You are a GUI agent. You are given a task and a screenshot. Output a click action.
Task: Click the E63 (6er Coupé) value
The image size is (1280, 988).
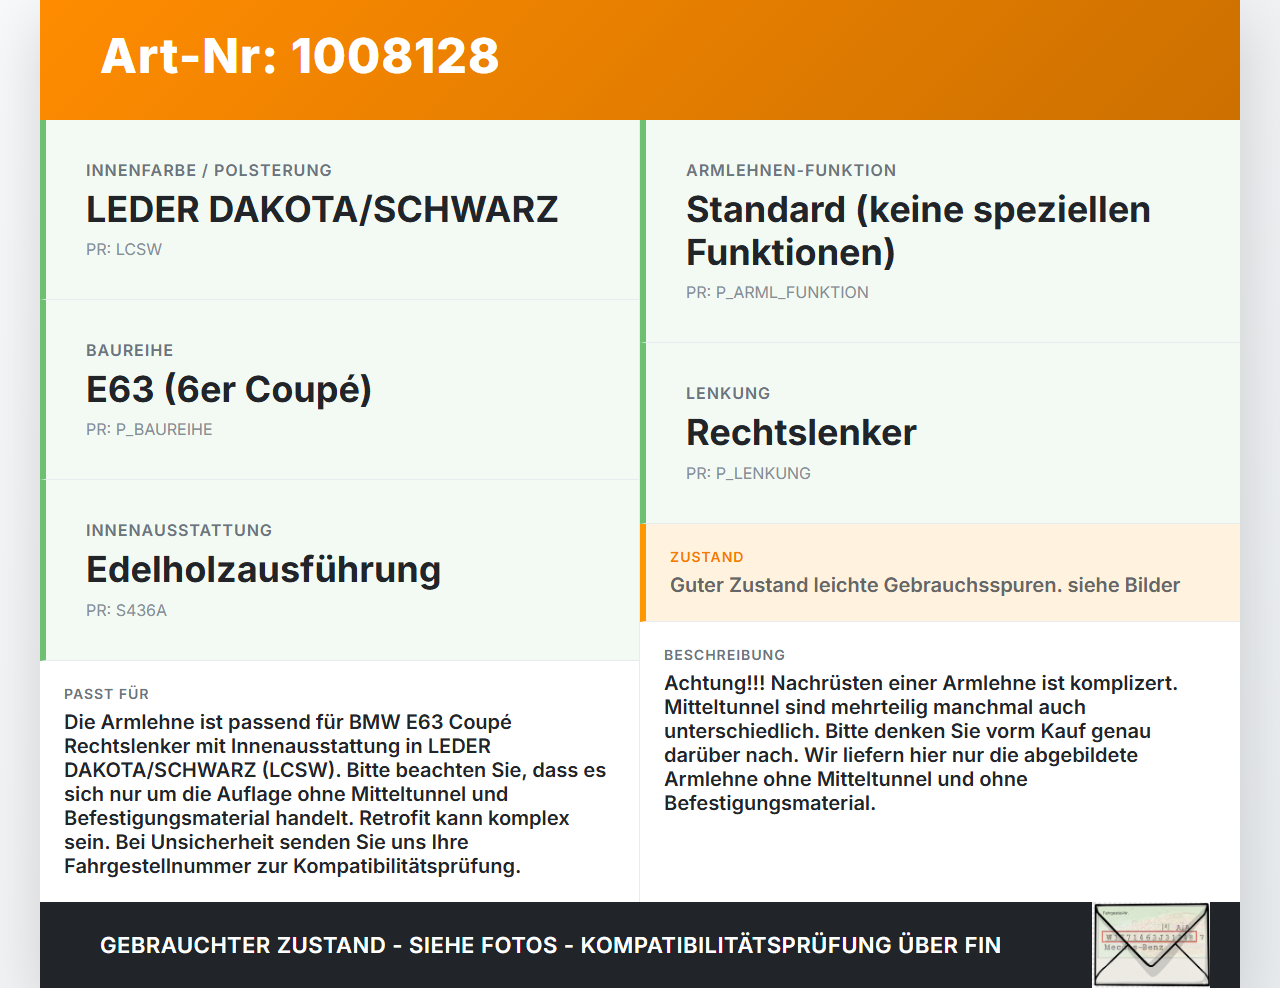tap(229, 389)
